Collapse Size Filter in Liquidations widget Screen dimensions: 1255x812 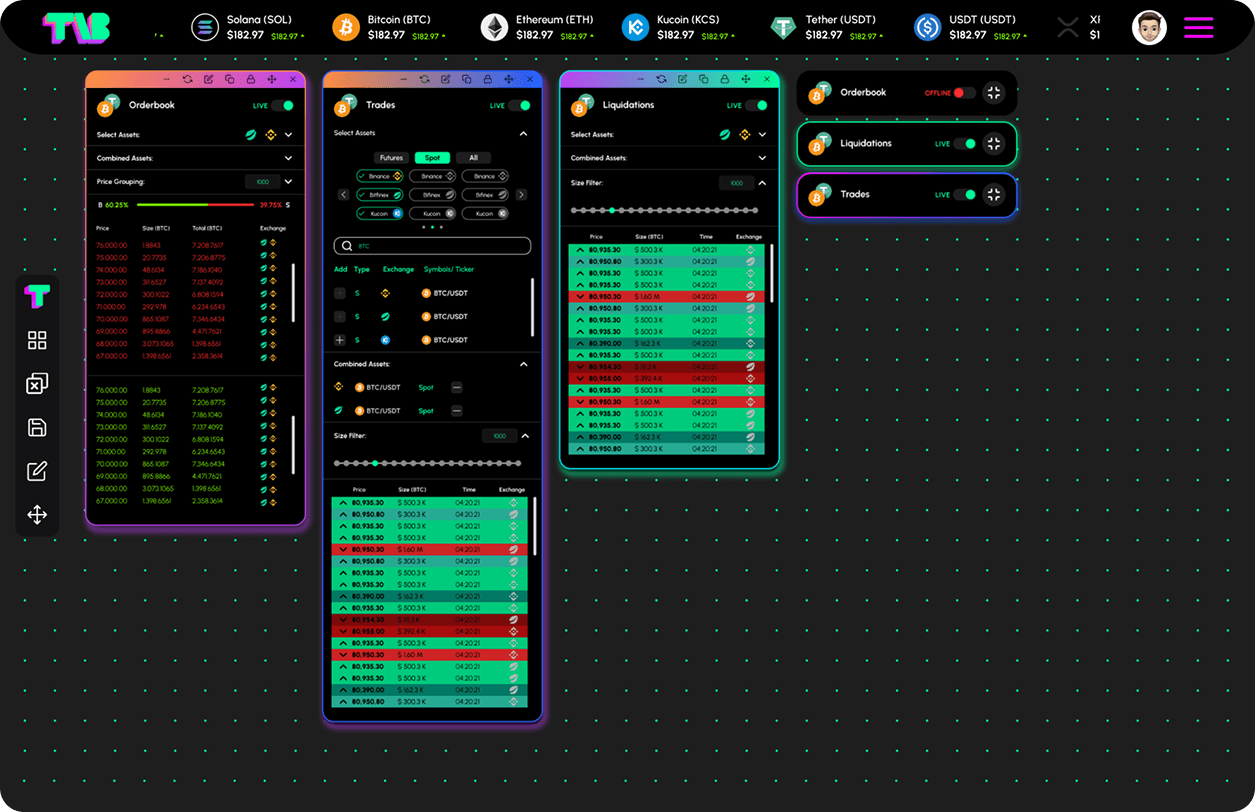click(x=762, y=183)
